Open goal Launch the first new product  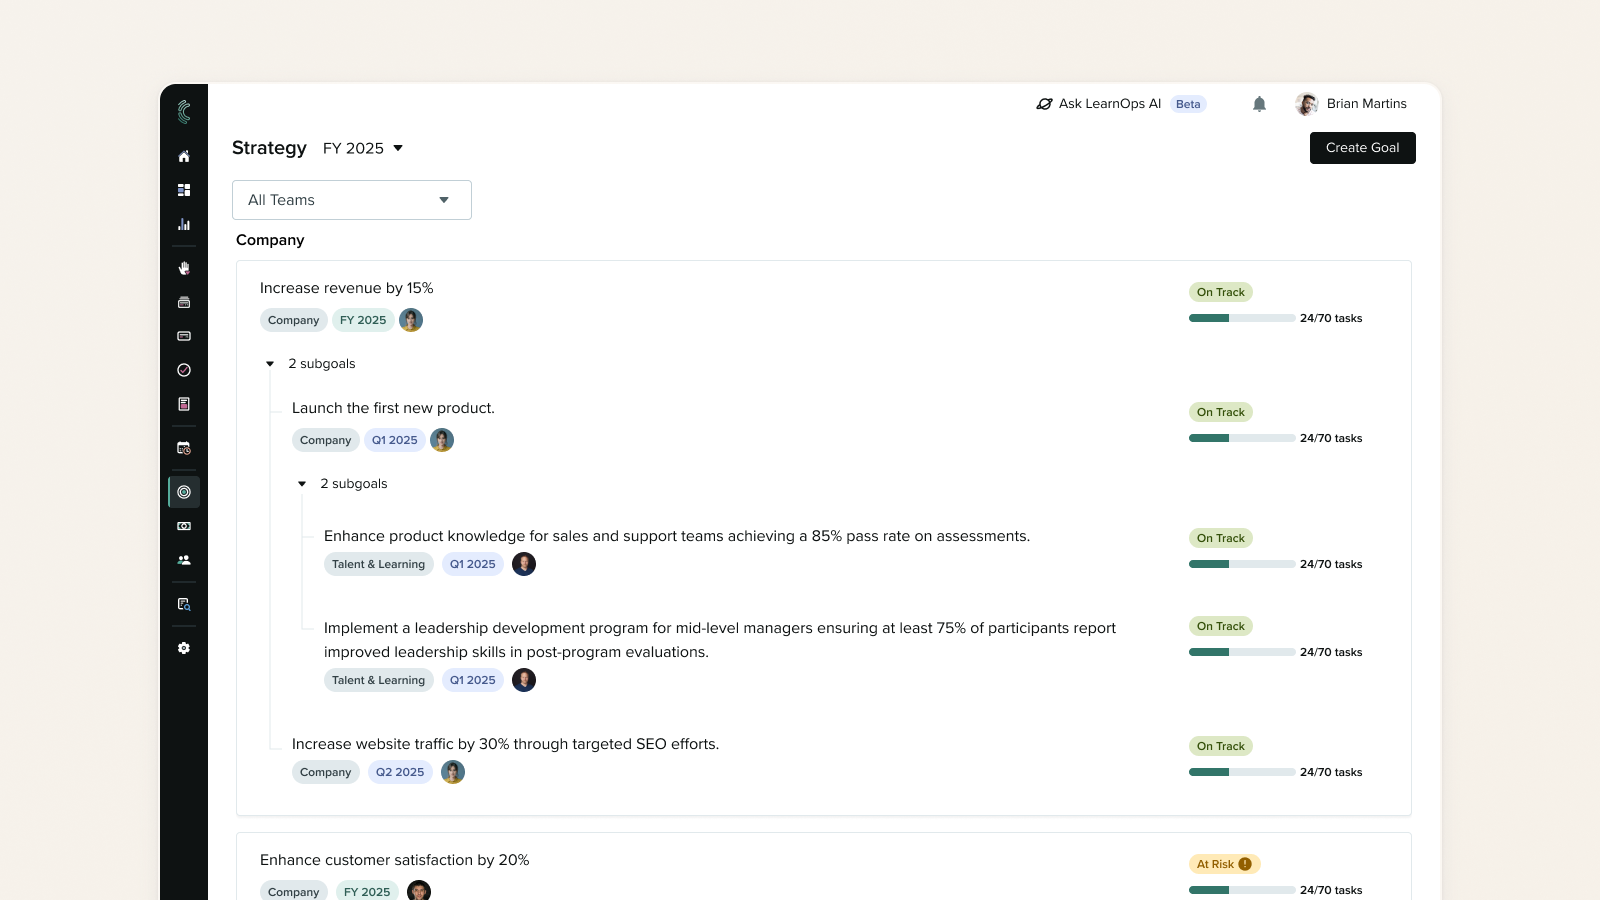click(x=393, y=408)
